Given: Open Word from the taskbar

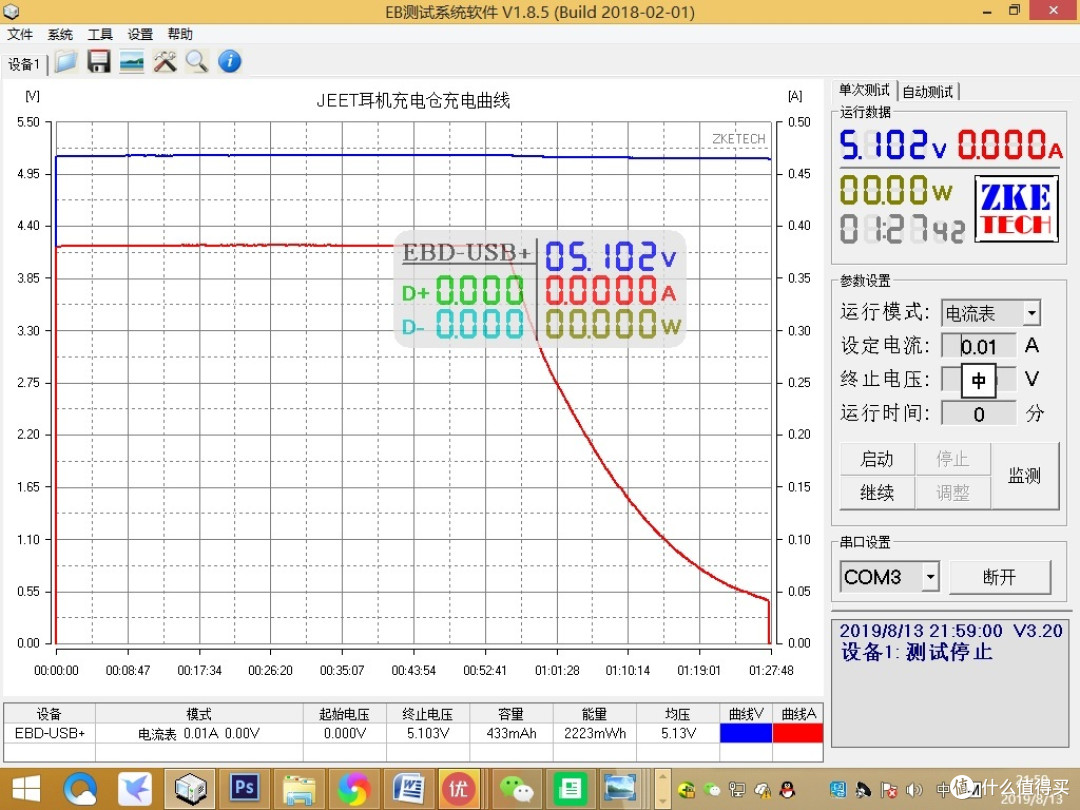Looking at the screenshot, I should click(408, 789).
